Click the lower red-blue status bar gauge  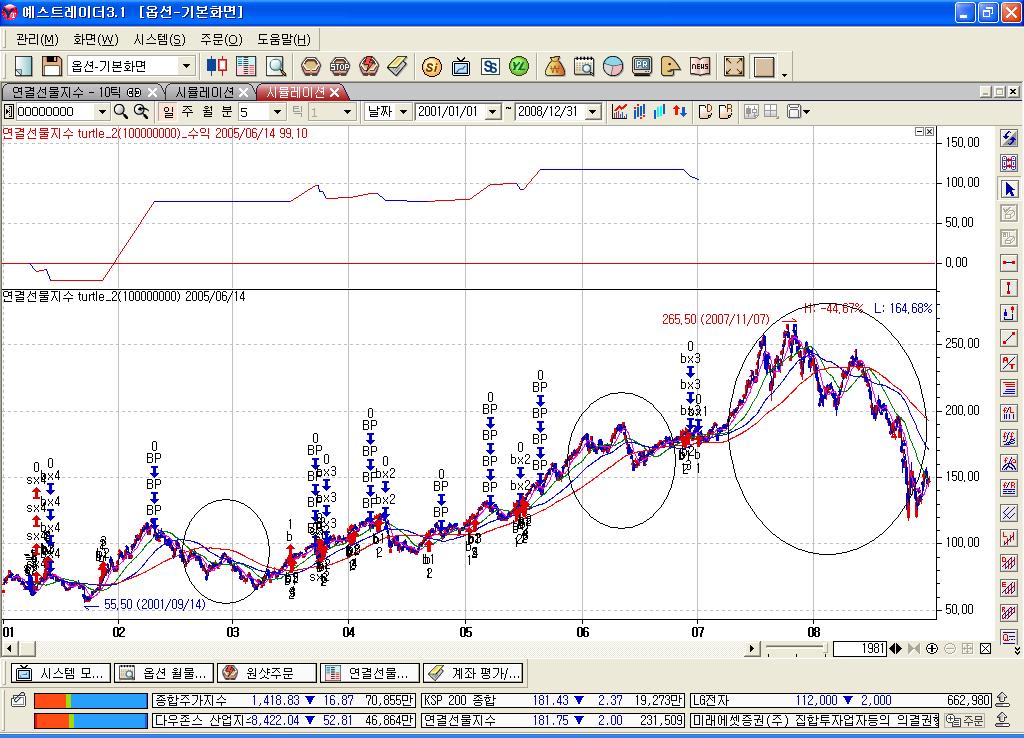tap(91, 720)
